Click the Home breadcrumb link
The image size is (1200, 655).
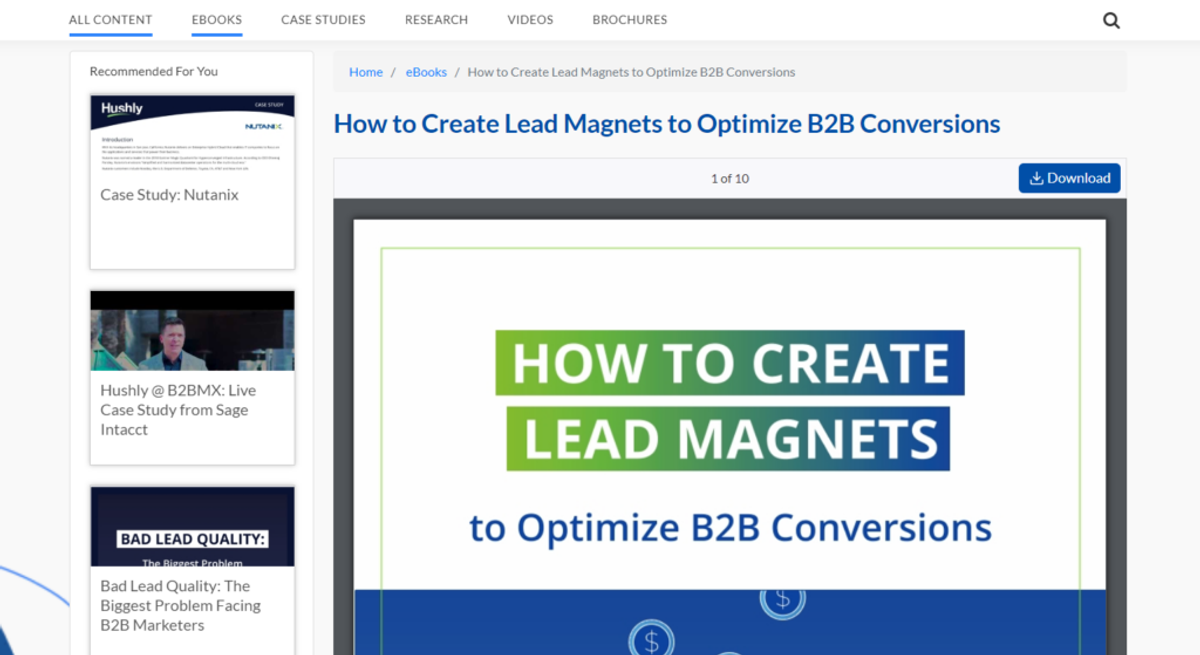click(x=366, y=72)
